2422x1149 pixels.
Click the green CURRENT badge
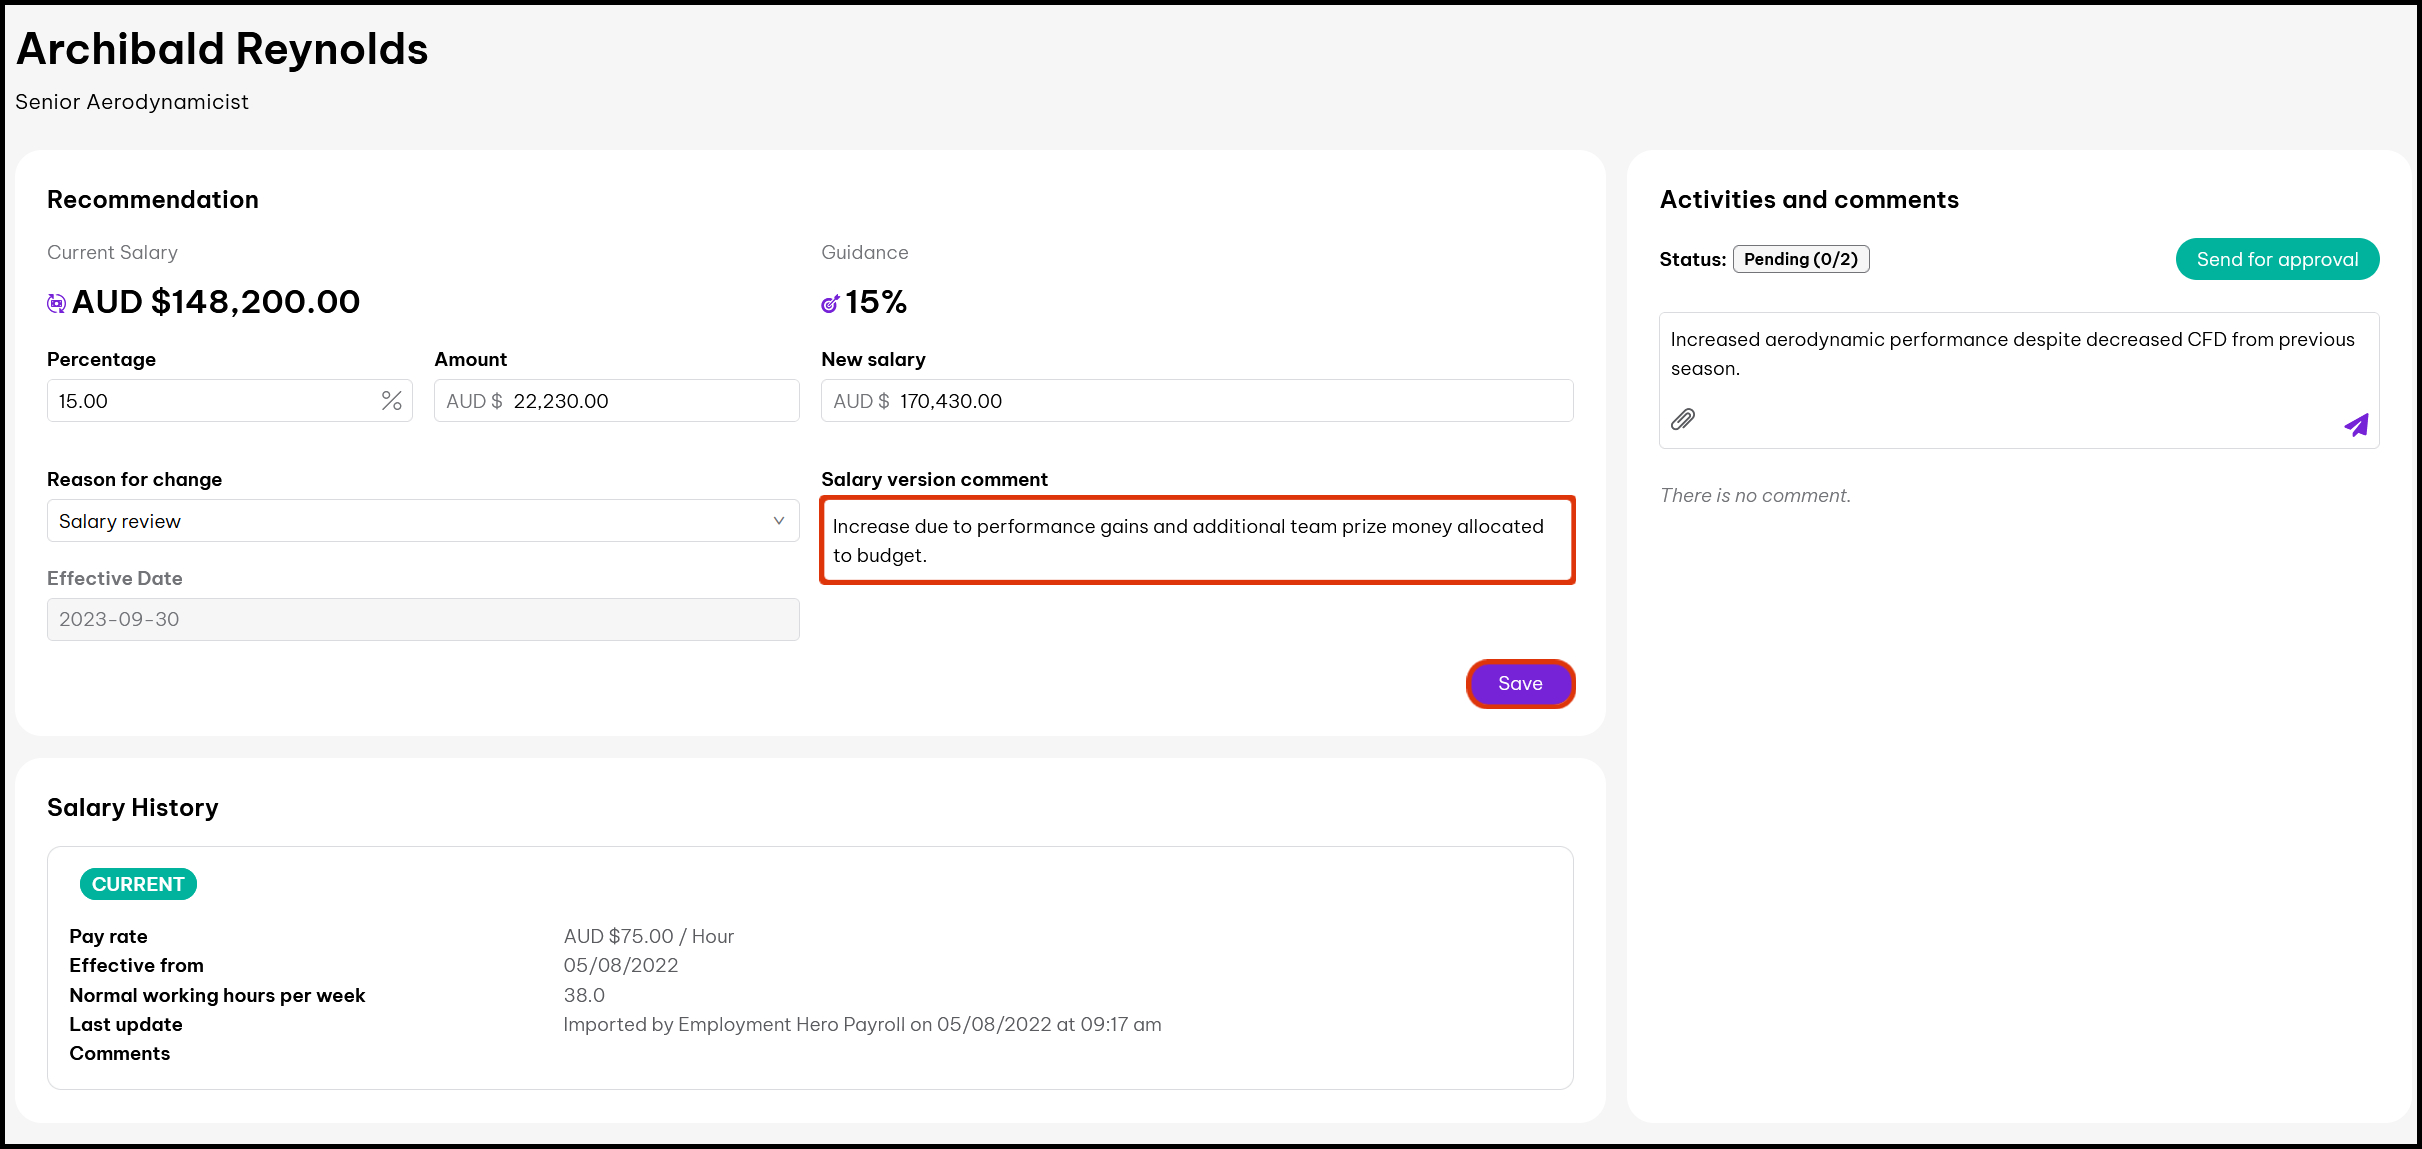tap(138, 884)
